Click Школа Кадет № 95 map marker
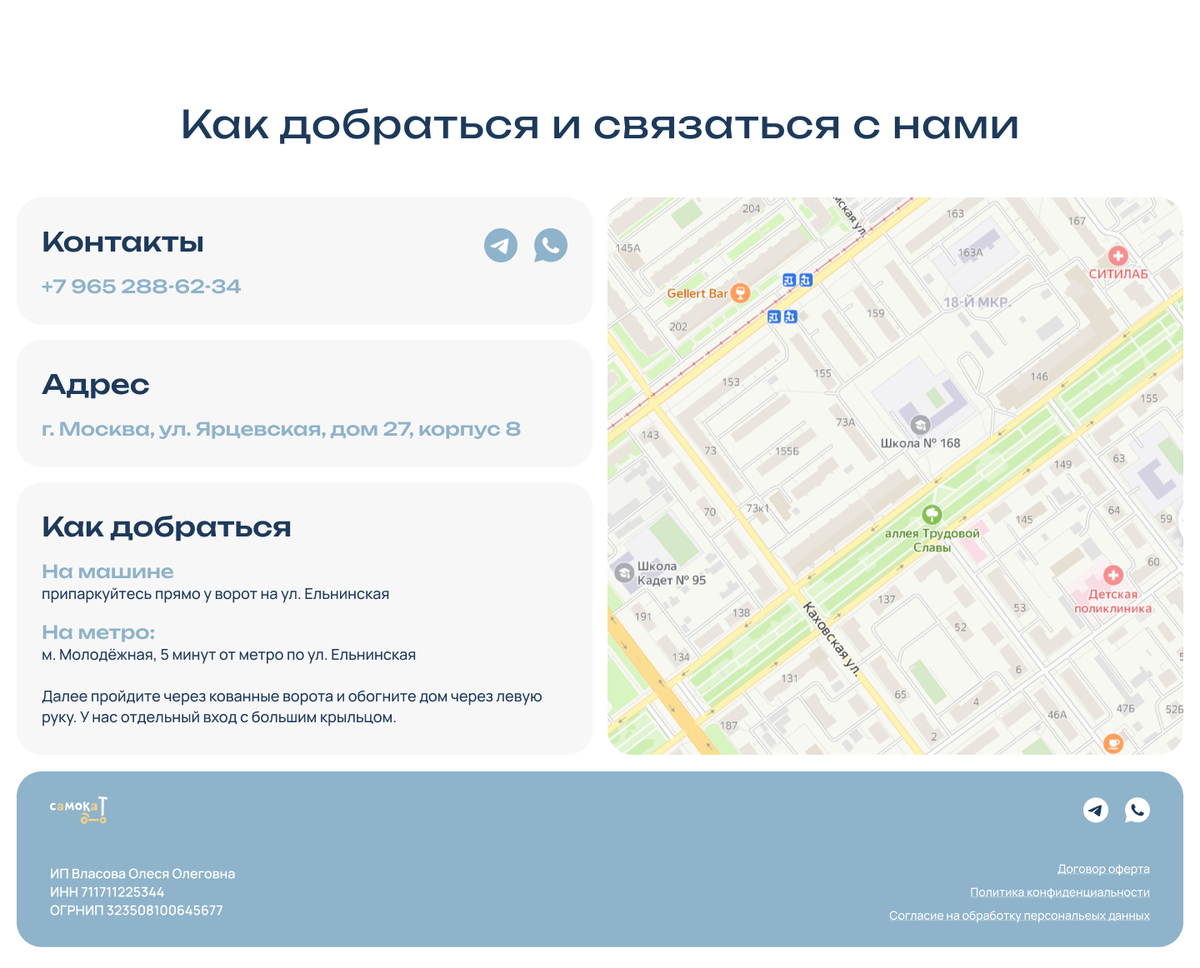The height and width of the screenshot is (968, 1200). click(x=623, y=572)
